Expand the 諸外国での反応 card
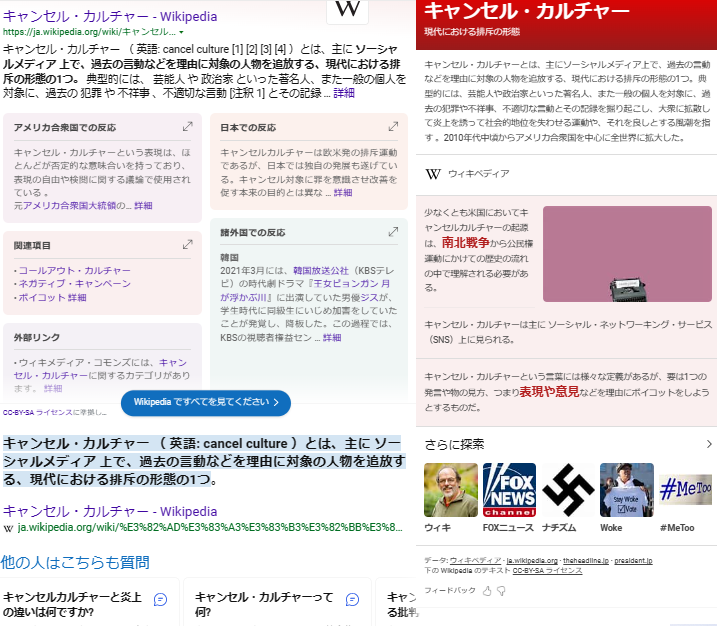This screenshot has width=717, height=626. click(x=393, y=232)
